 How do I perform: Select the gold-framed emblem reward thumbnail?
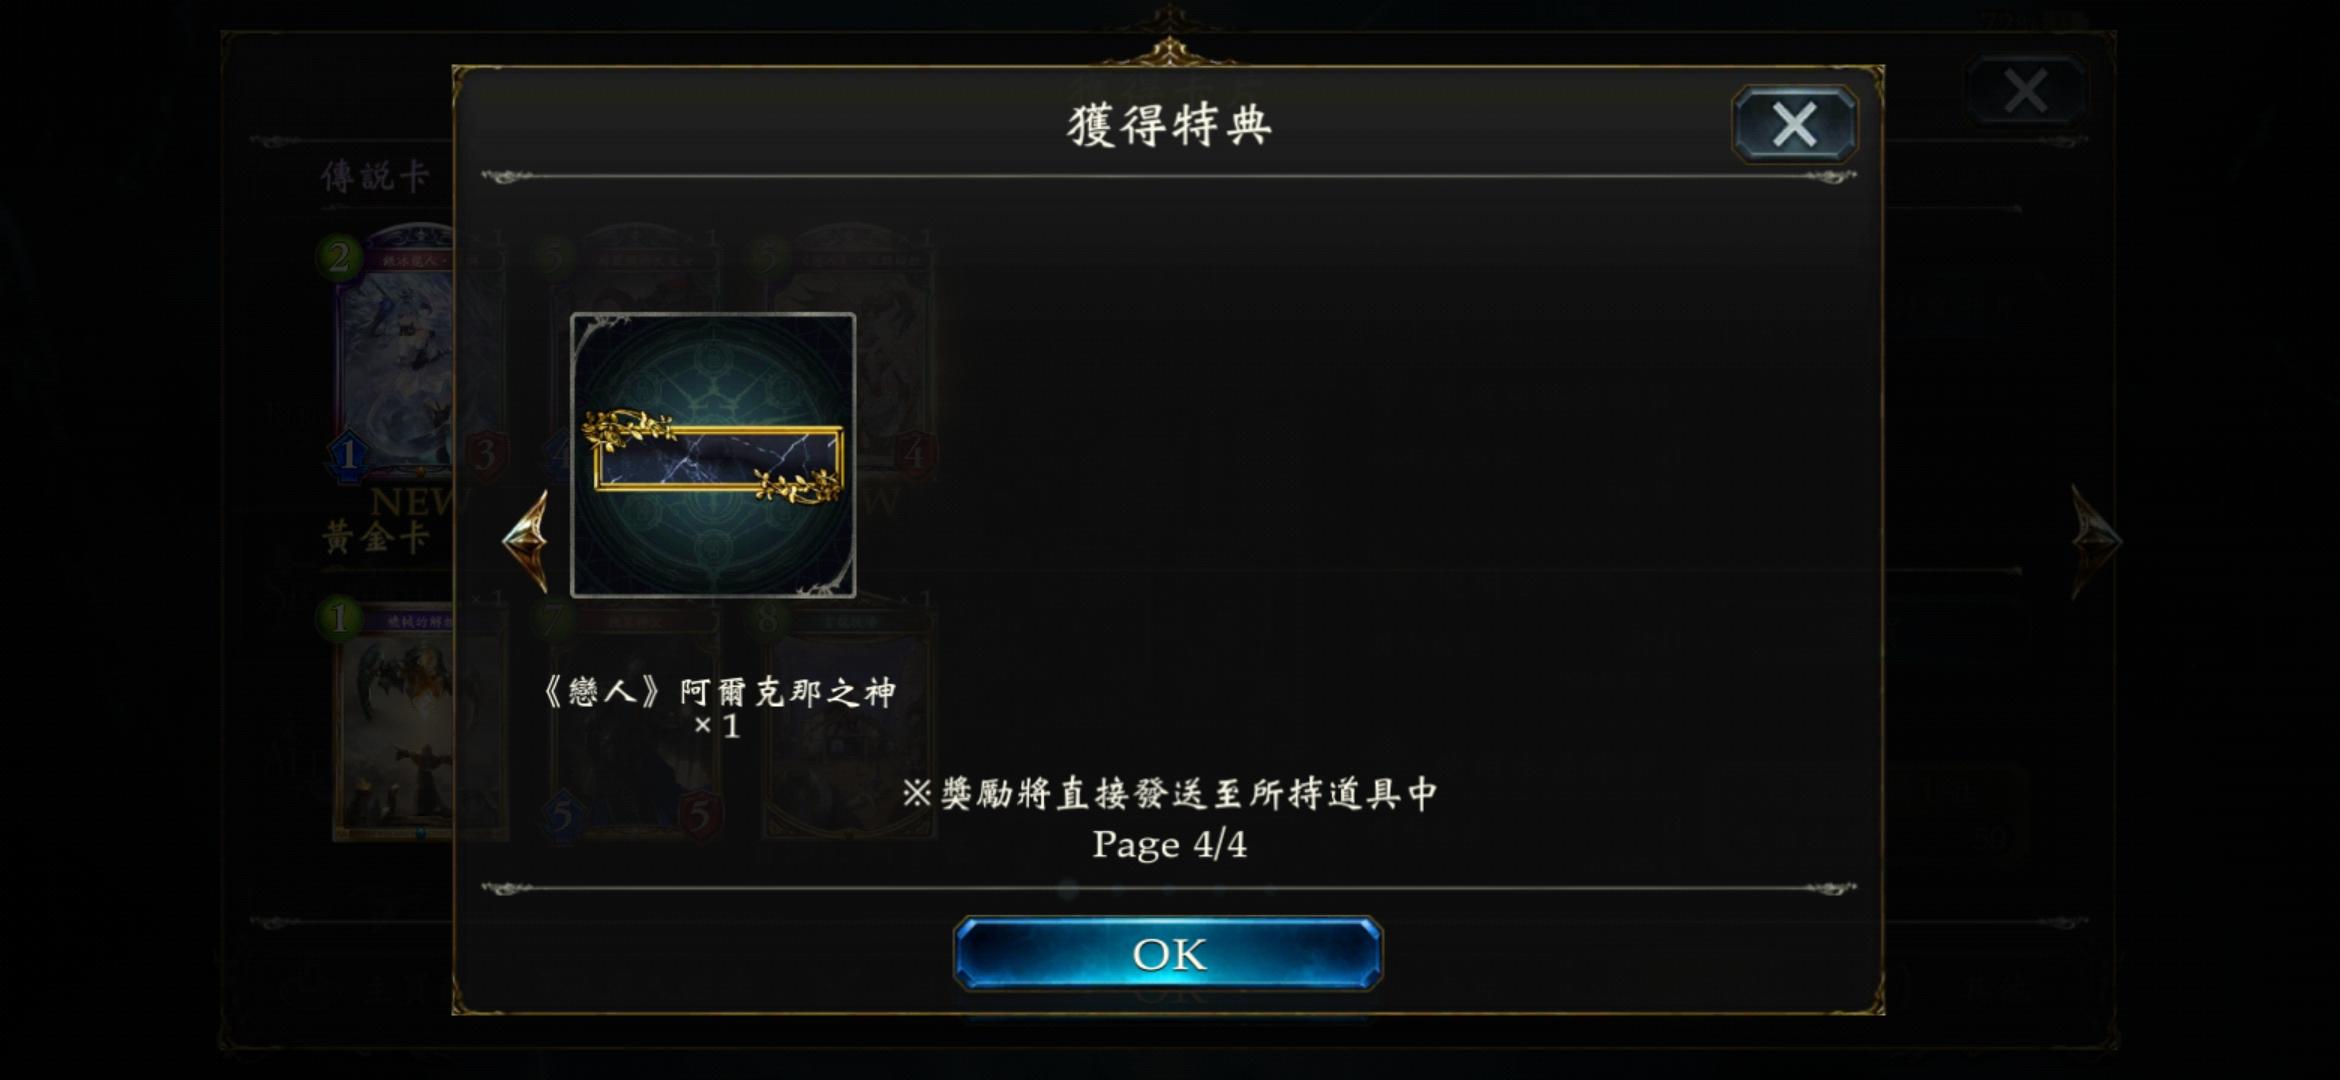713,456
